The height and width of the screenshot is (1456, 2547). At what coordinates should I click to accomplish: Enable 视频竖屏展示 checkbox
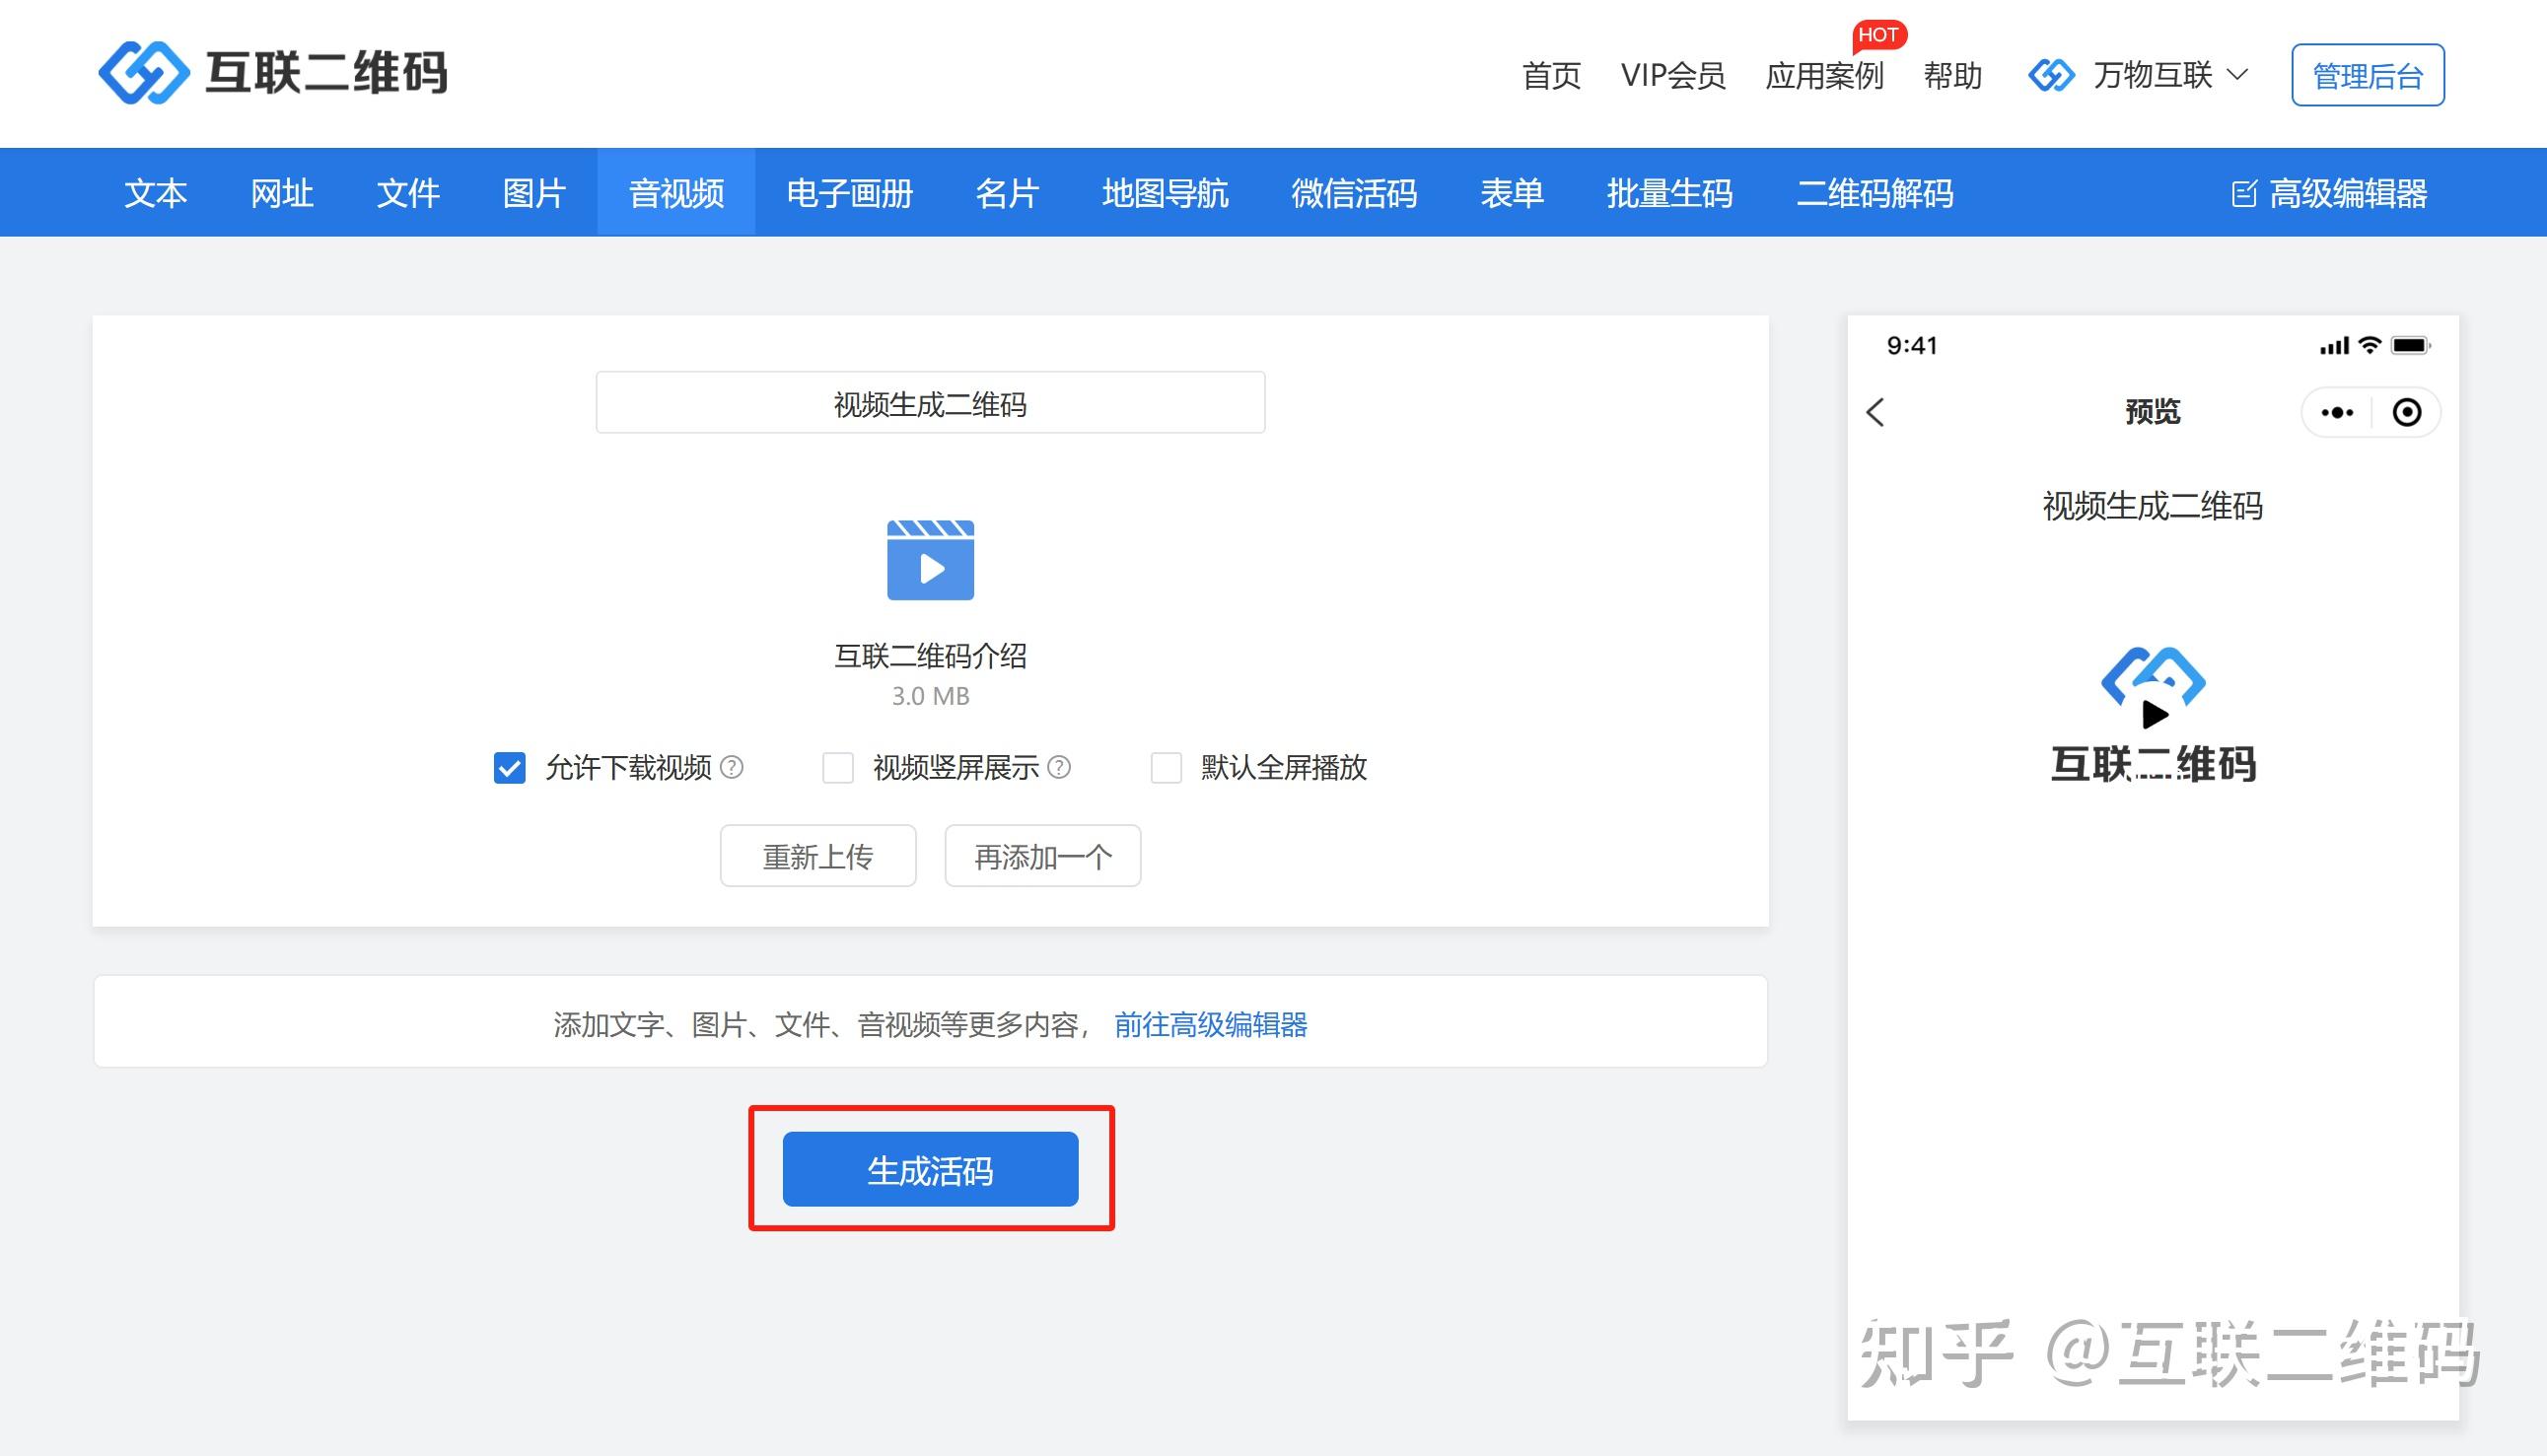point(837,767)
